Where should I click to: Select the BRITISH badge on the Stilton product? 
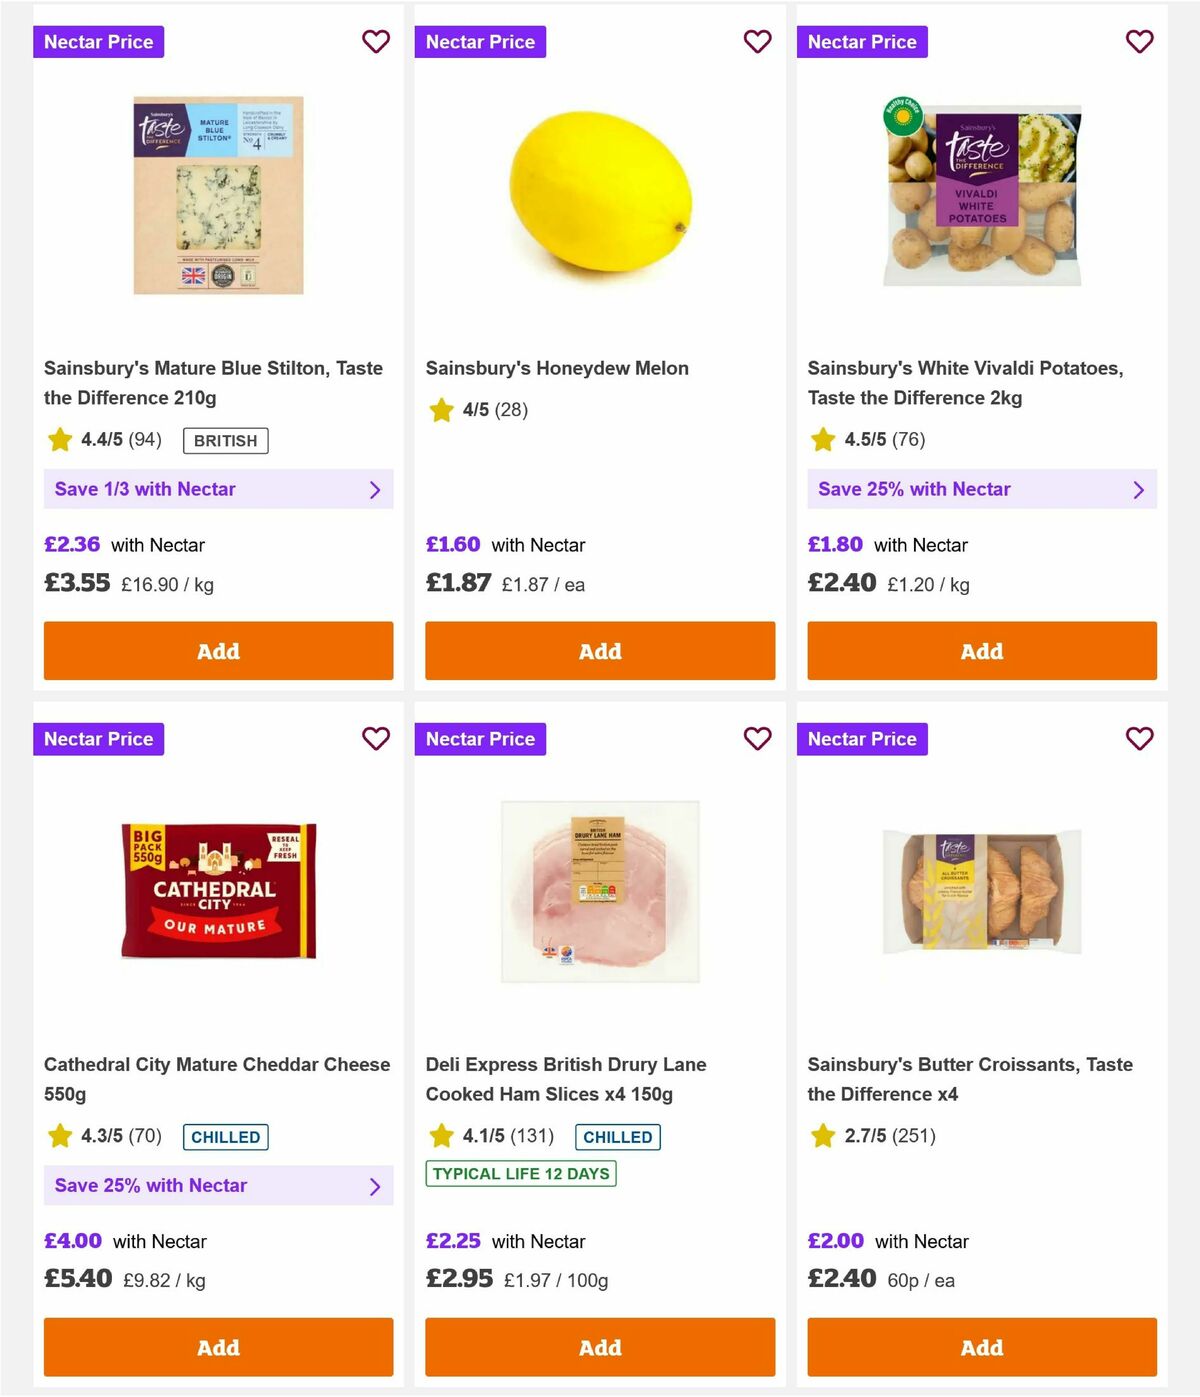(x=225, y=440)
